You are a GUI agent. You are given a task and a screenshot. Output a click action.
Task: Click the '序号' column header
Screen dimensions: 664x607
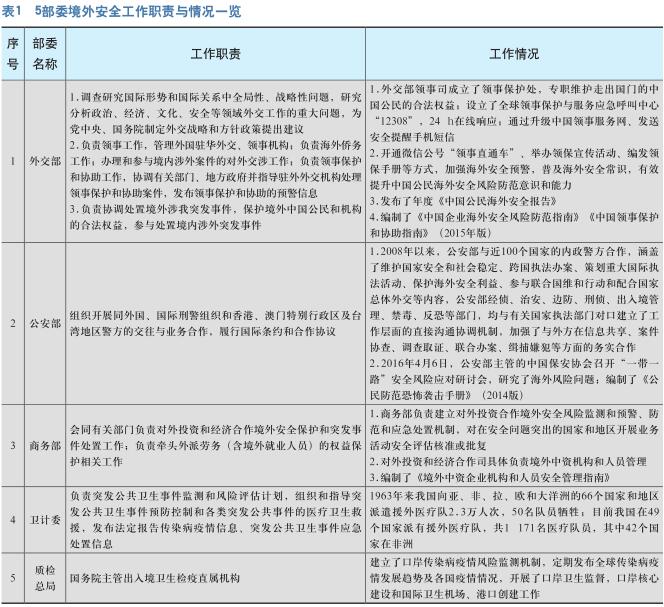click(12, 54)
